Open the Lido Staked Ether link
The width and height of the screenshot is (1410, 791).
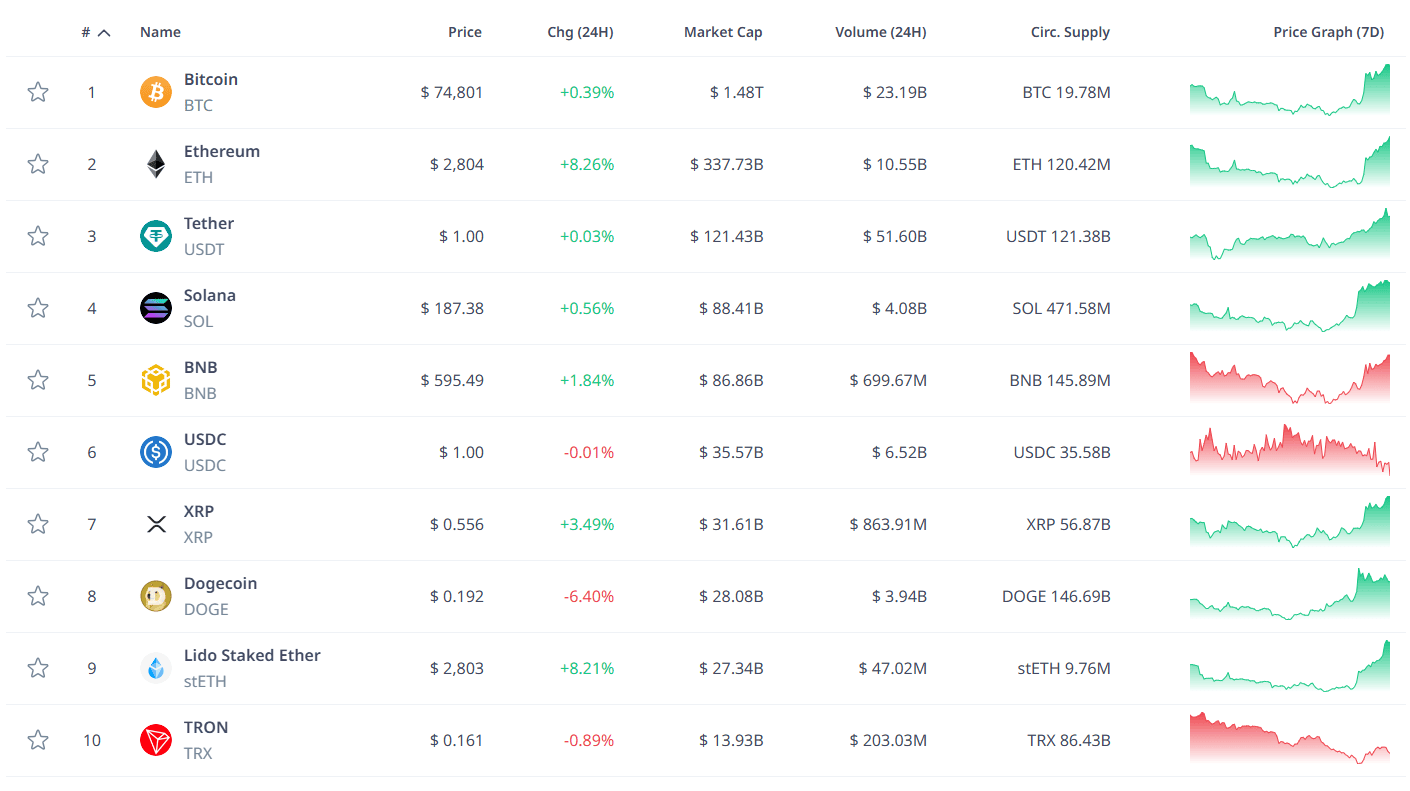tap(252, 655)
